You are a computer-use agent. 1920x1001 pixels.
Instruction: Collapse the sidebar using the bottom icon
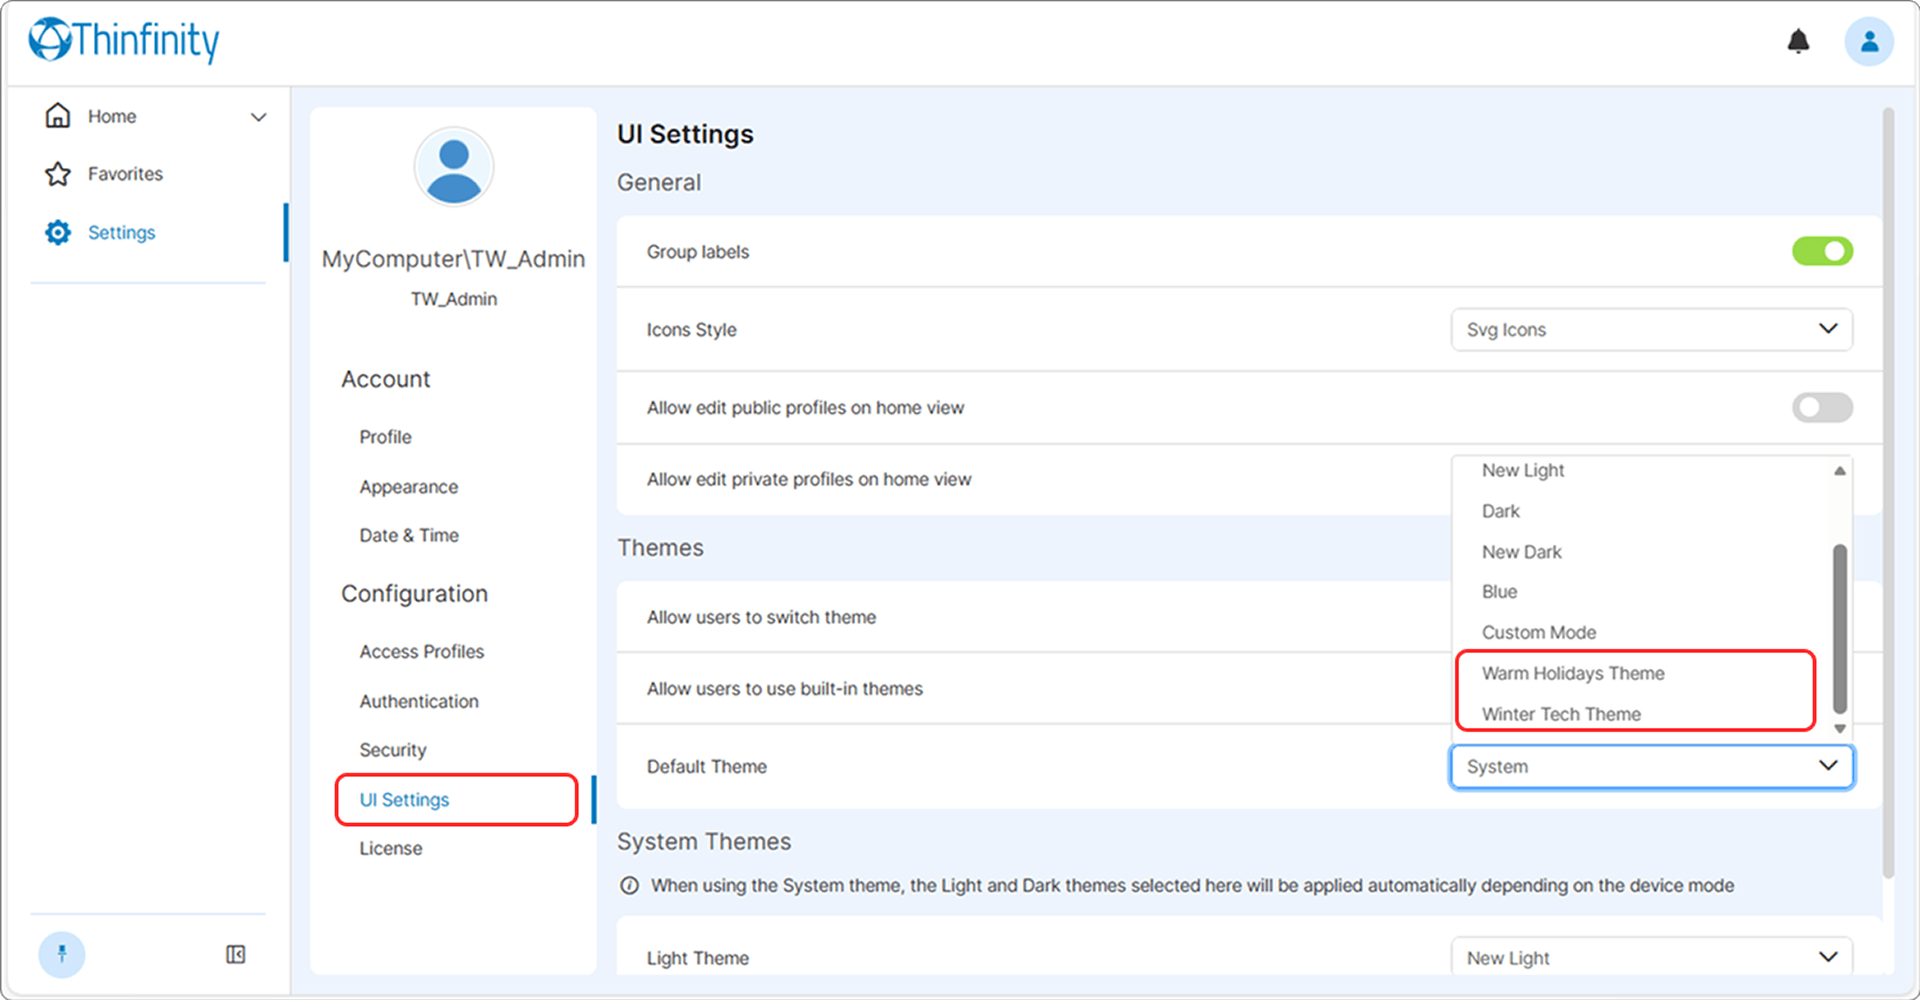235,954
